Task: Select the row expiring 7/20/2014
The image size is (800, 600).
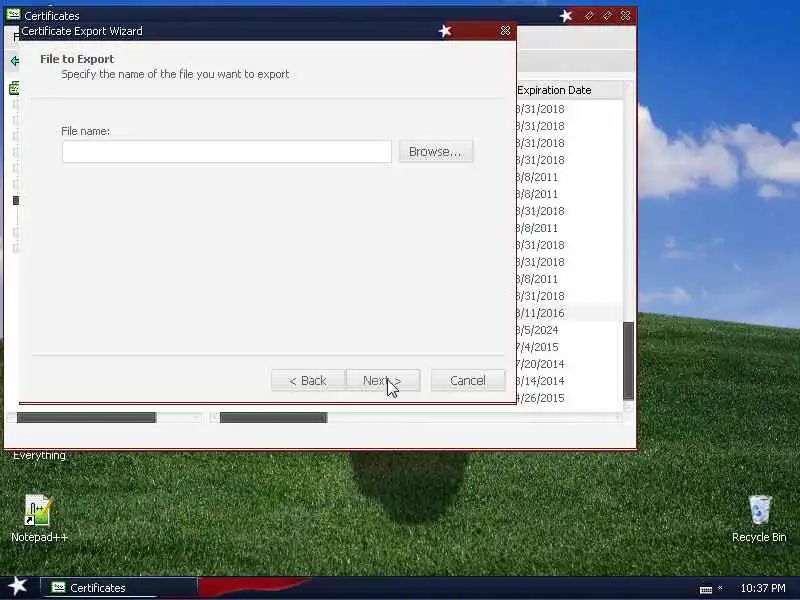Action: [x=567, y=364]
